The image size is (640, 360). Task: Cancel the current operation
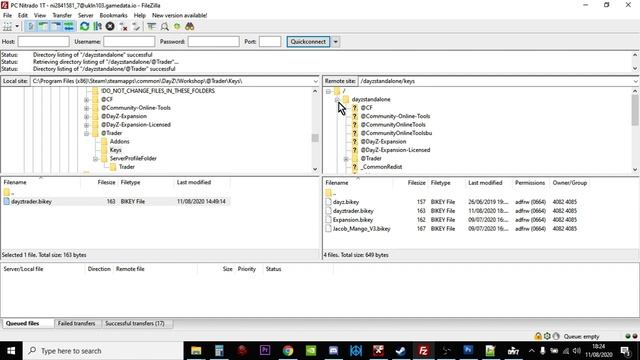(x=110, y=27)
